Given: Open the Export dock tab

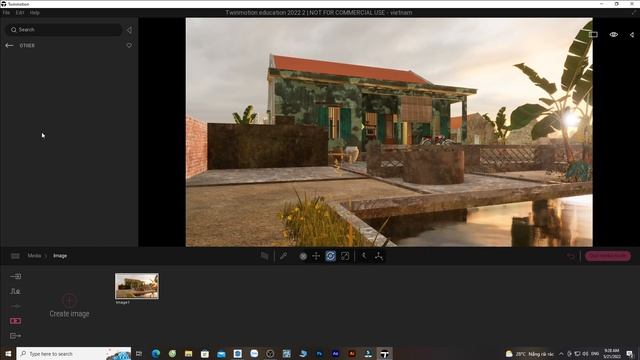Looking at the screenshot, I should coord(16,336).
